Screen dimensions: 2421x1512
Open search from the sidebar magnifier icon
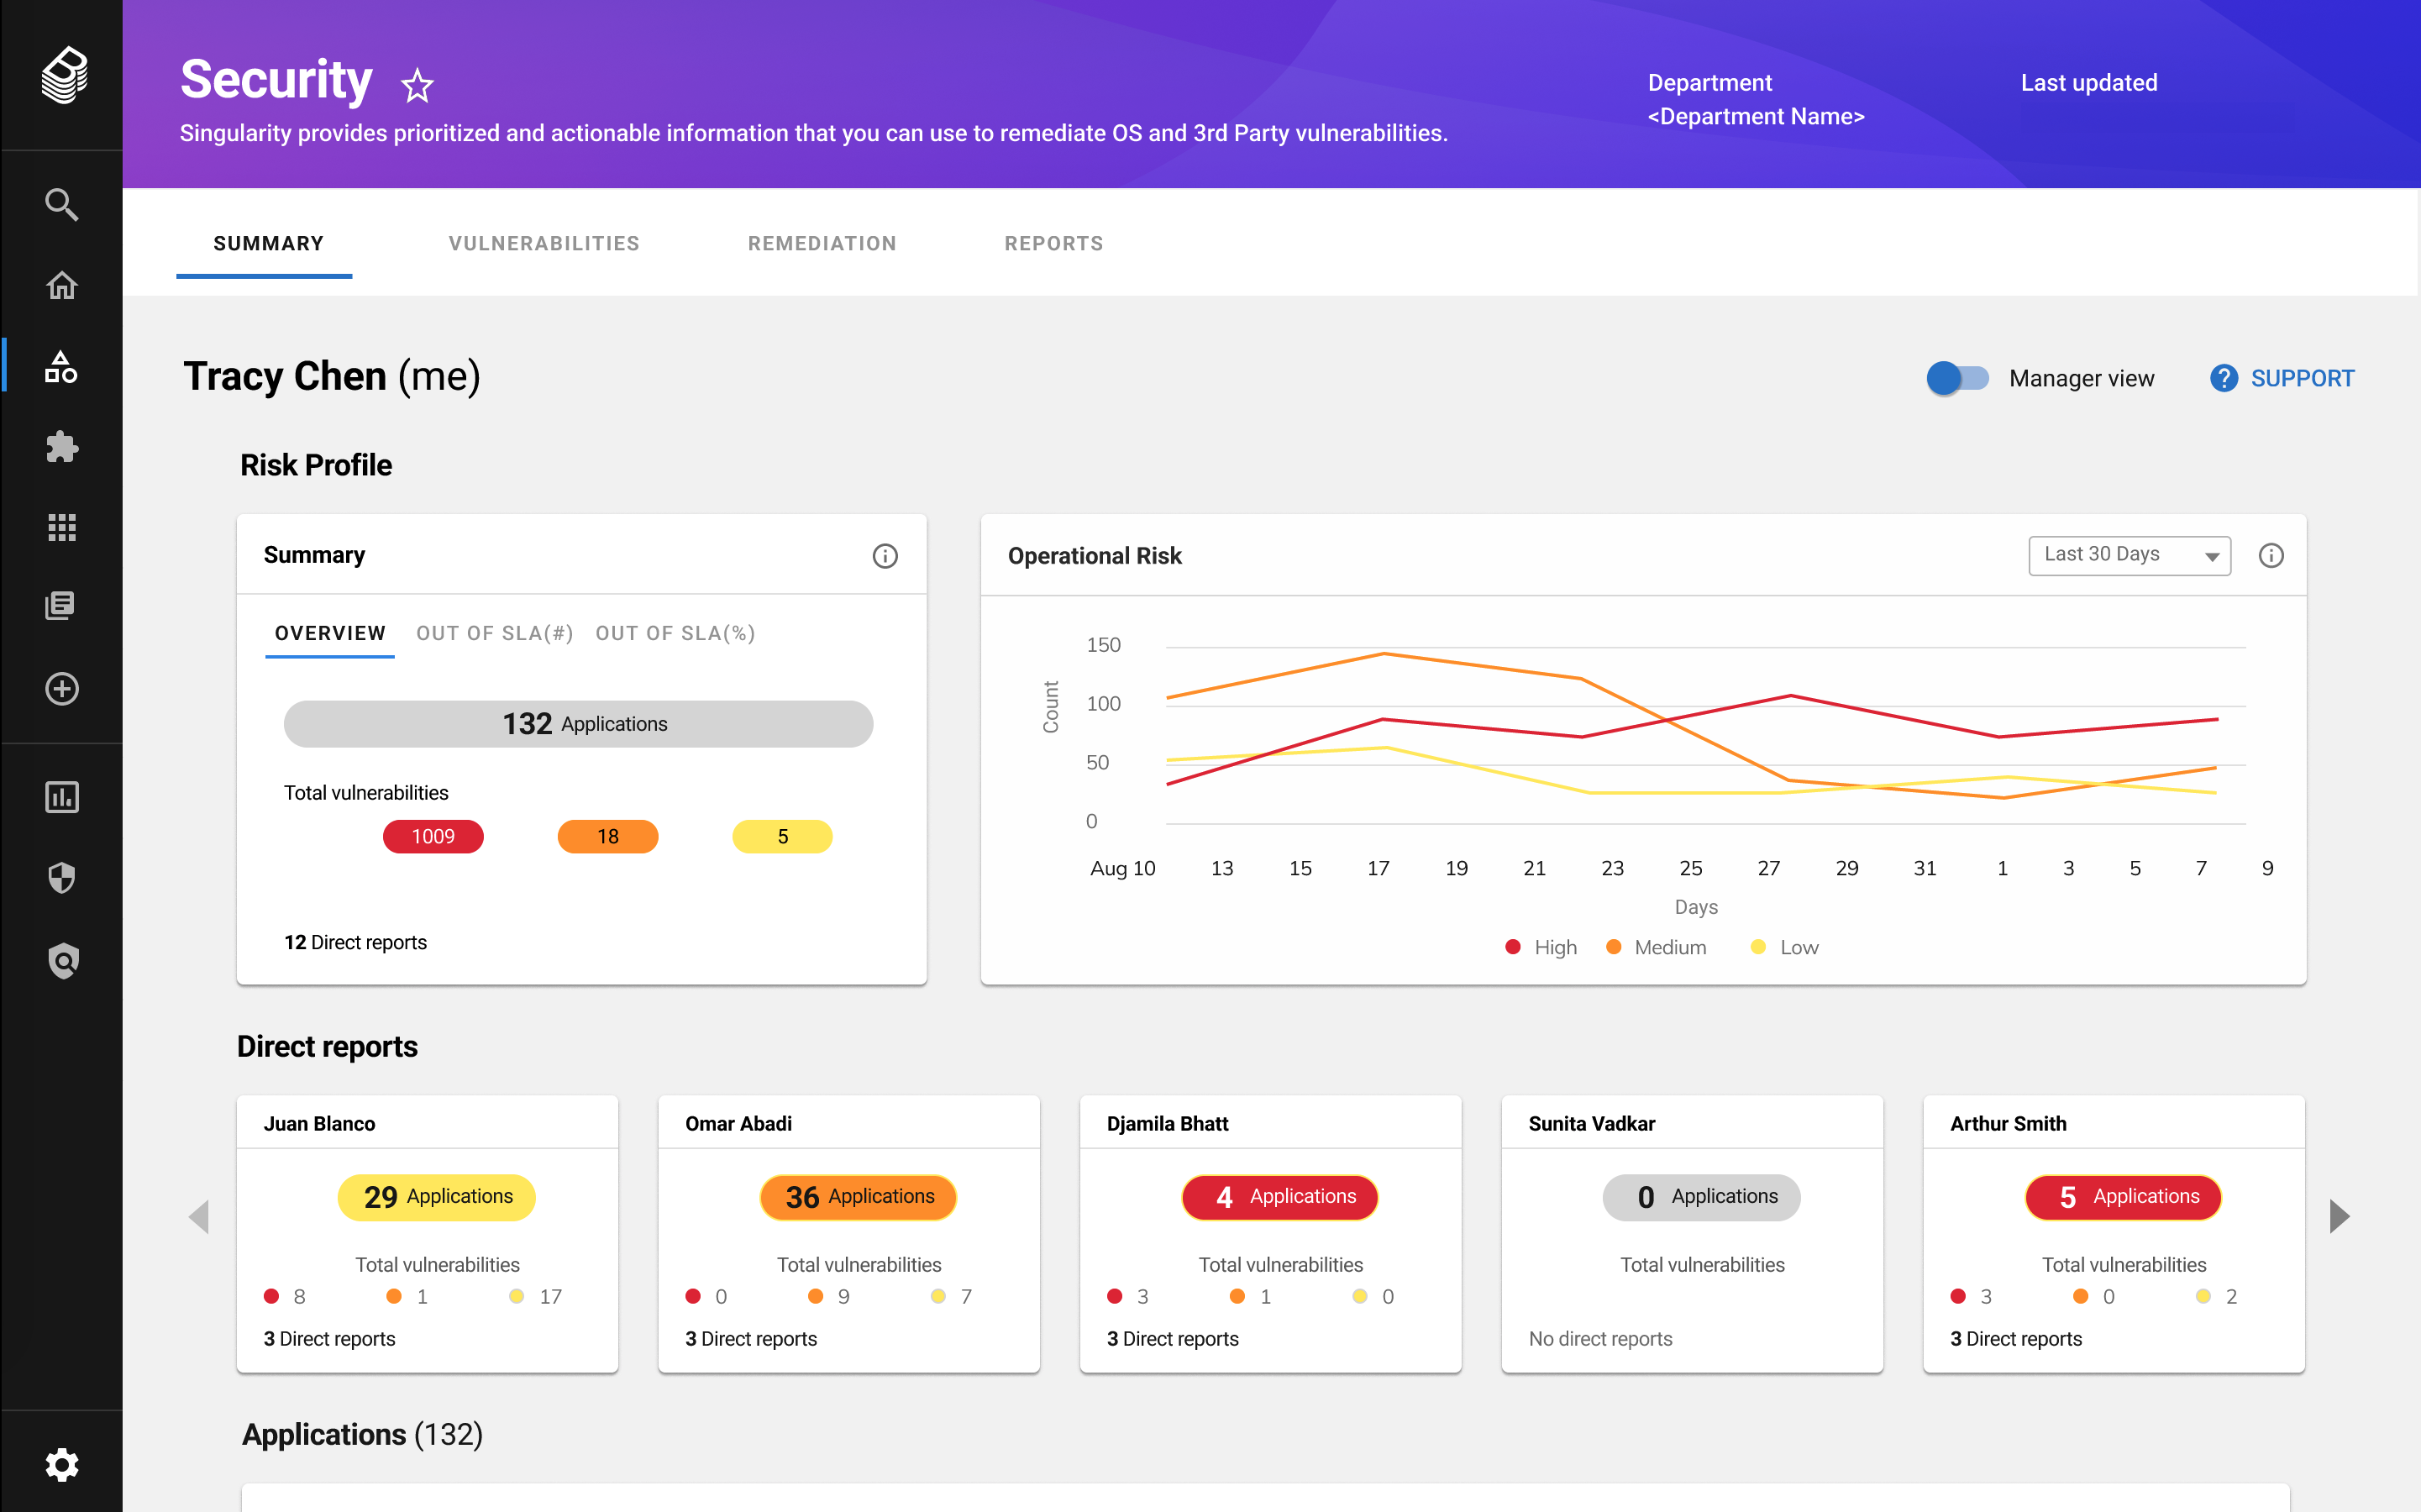pyautogui.click(x=62, y=204)
